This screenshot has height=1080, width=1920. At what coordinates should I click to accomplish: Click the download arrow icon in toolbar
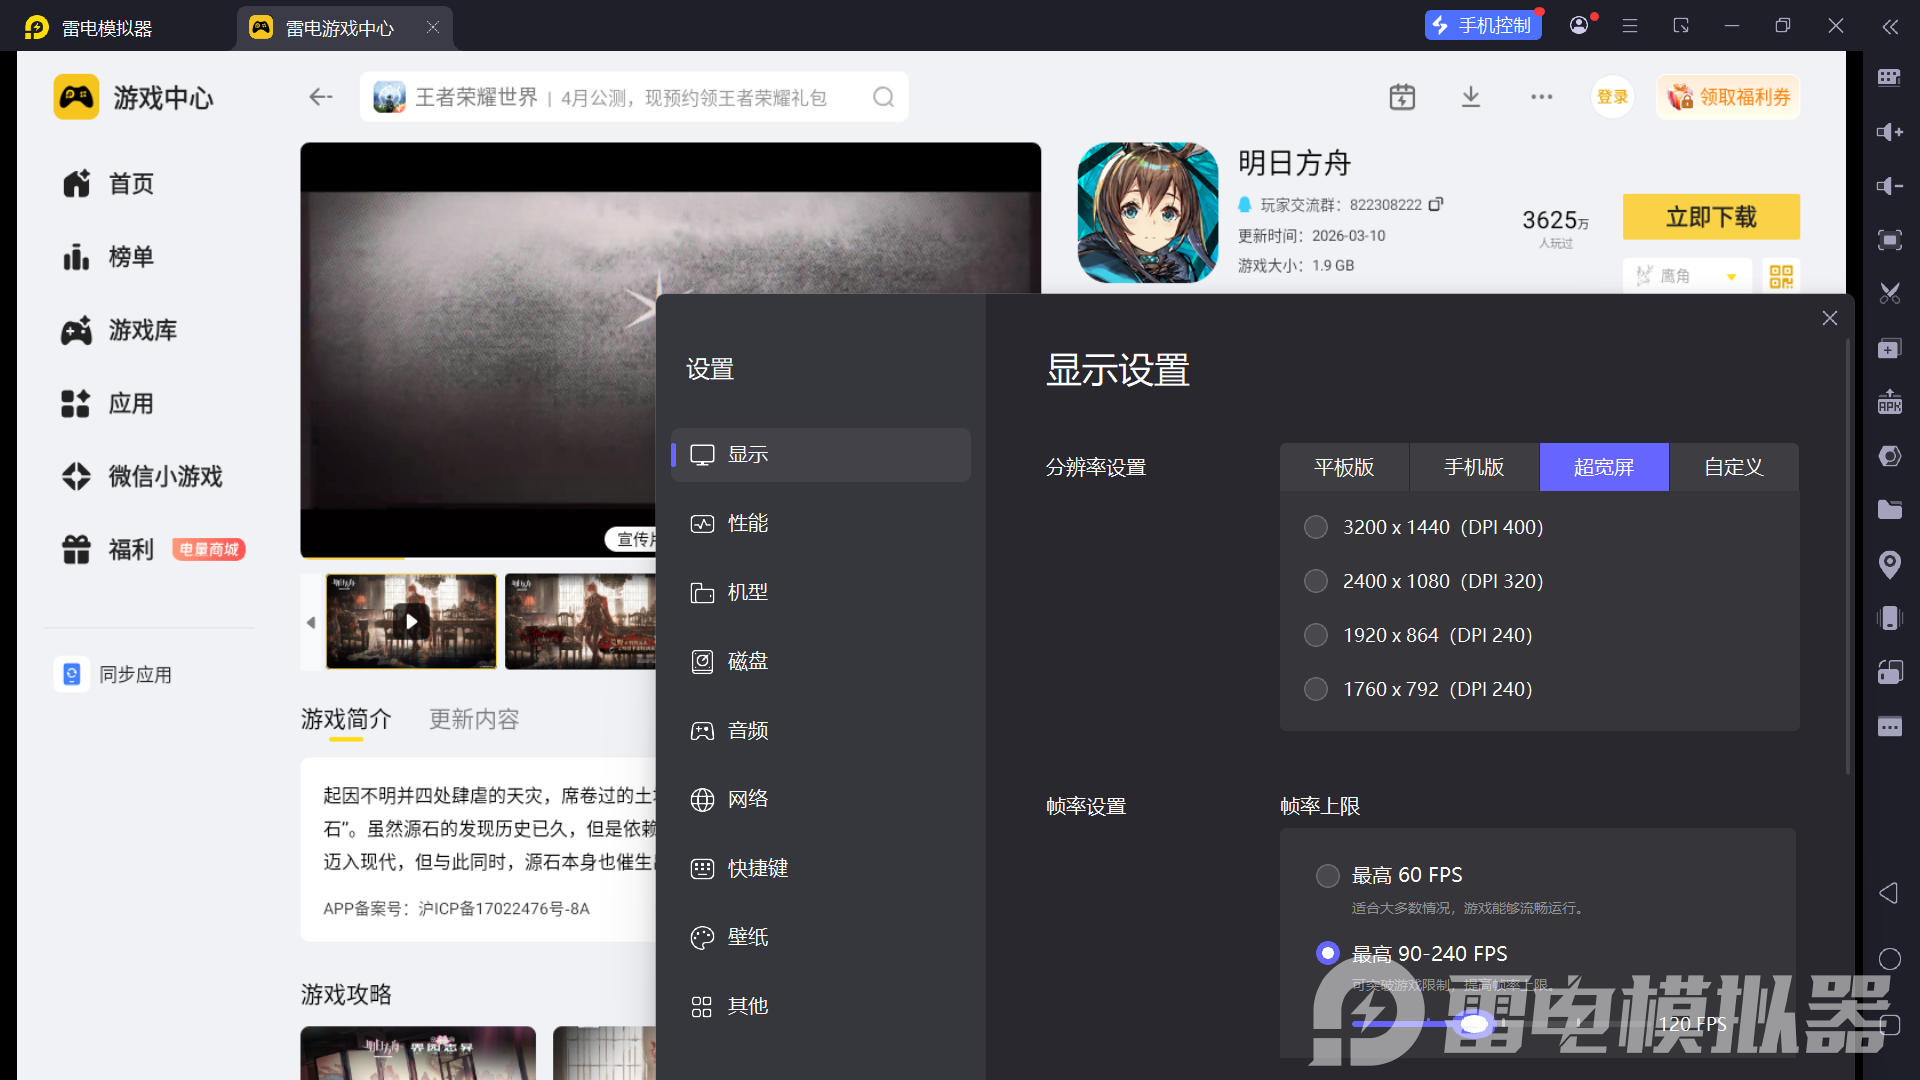[1470, 97]
